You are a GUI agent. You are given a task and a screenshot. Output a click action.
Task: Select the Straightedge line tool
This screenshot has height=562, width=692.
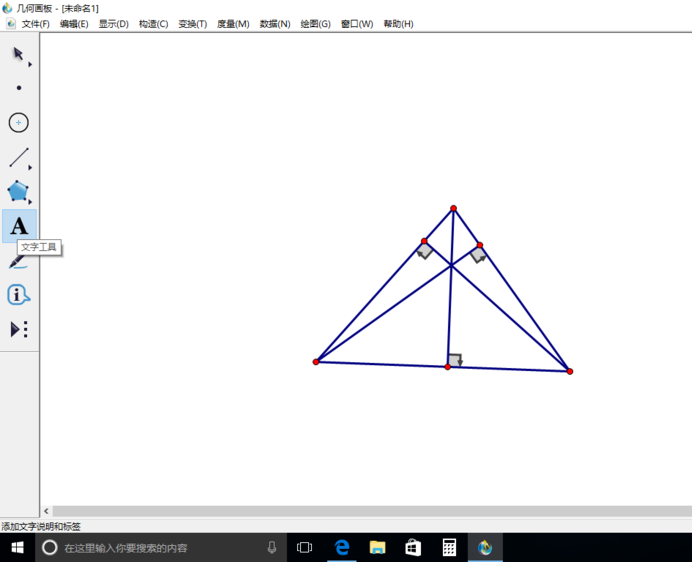[x=19, y=157]
